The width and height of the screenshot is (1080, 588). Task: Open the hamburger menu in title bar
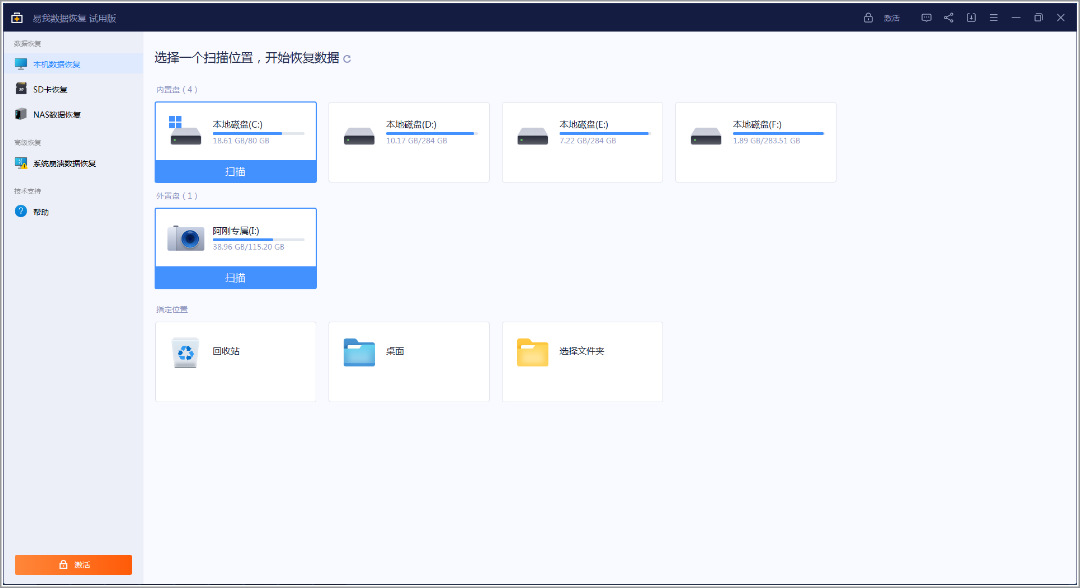click(993, 18)
